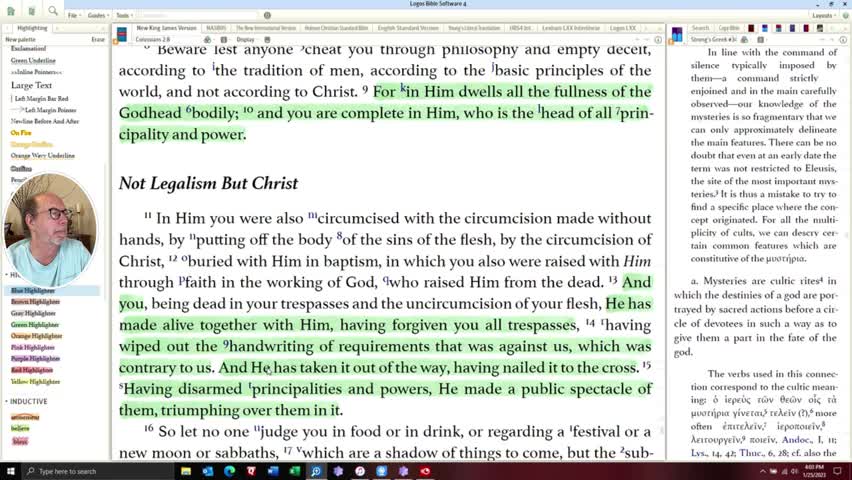
Task: Apply Left Margin Bar Red style
Action: click(x=40, y=99)
